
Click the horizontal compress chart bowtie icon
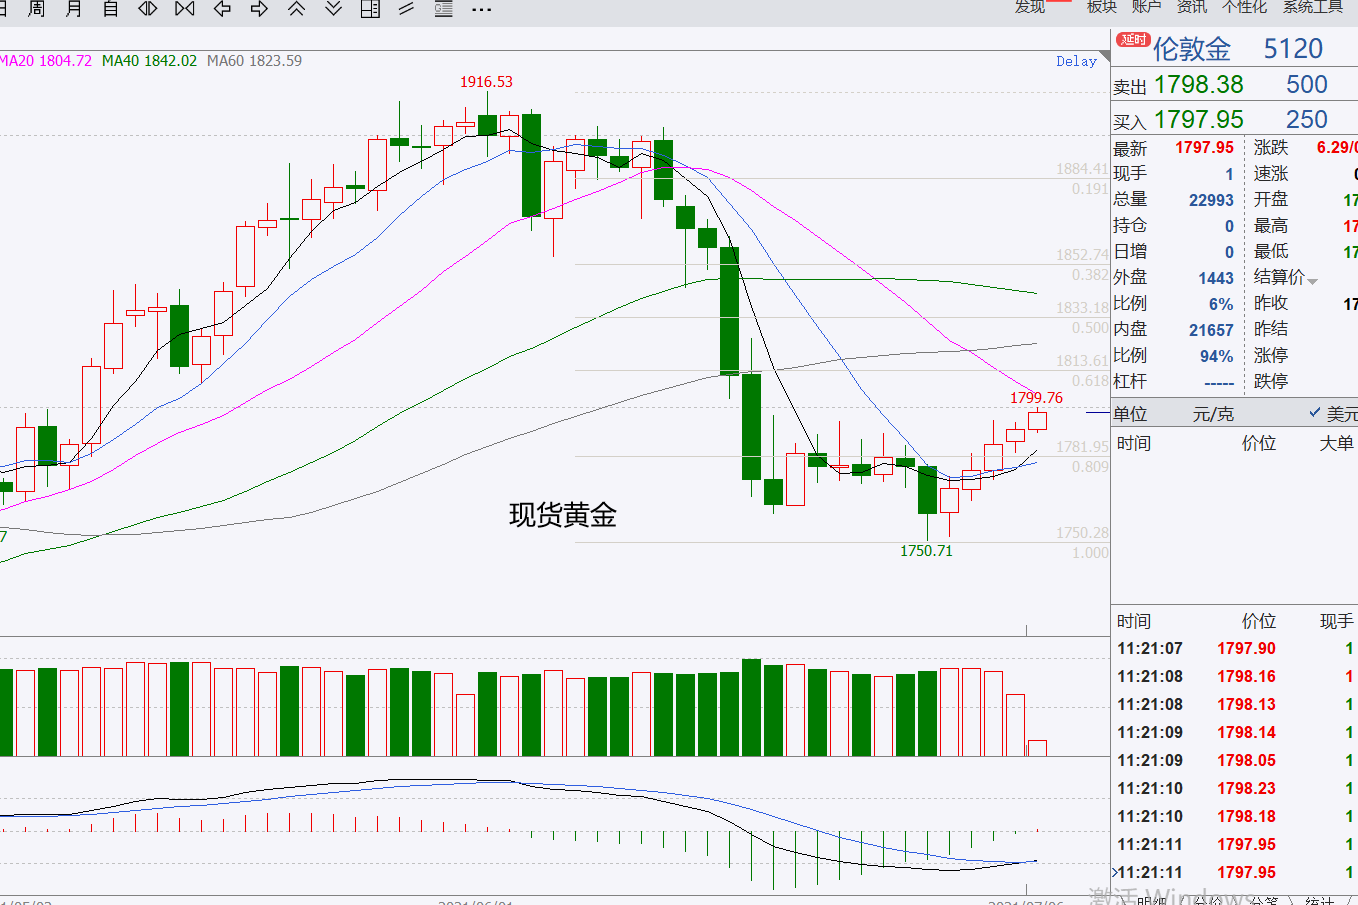point(185,9)
